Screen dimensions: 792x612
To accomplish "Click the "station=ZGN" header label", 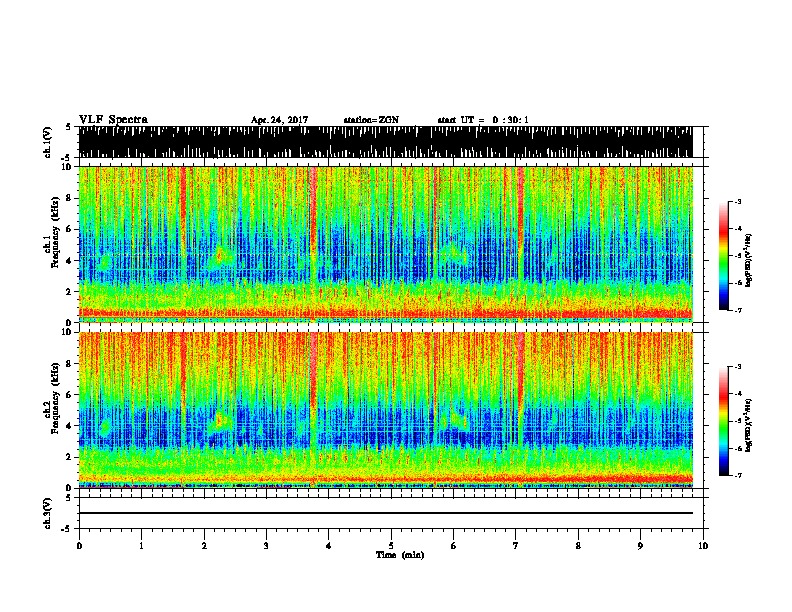I will (371, 120).
